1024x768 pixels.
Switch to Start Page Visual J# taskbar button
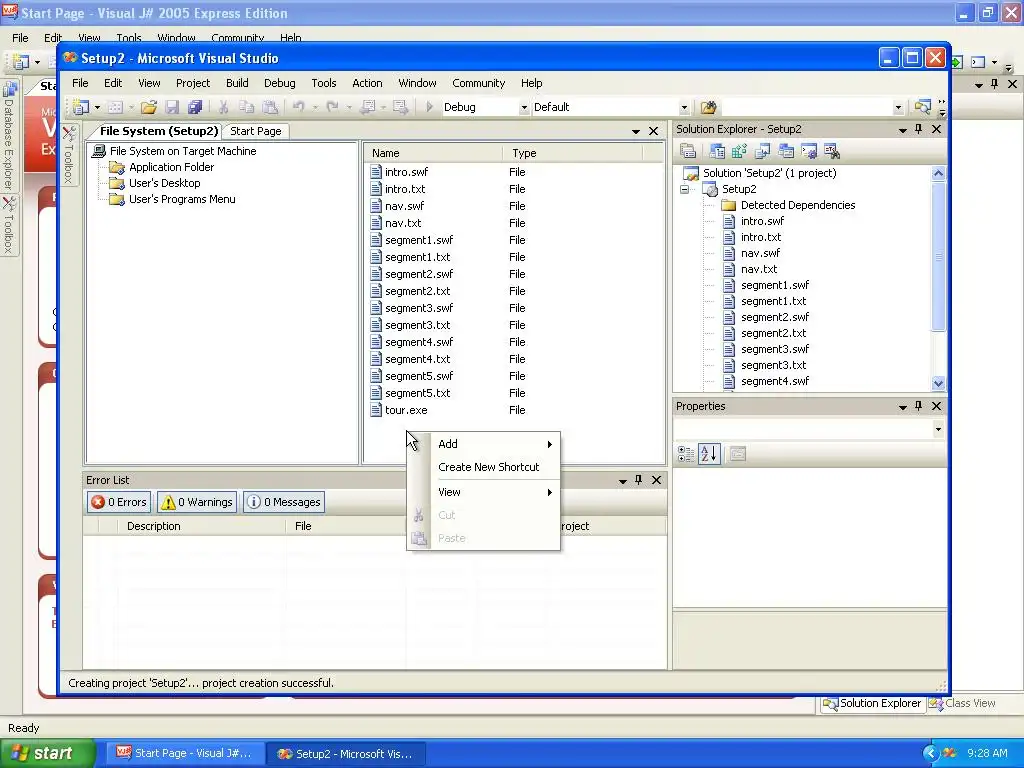click(x=185, y=753)
